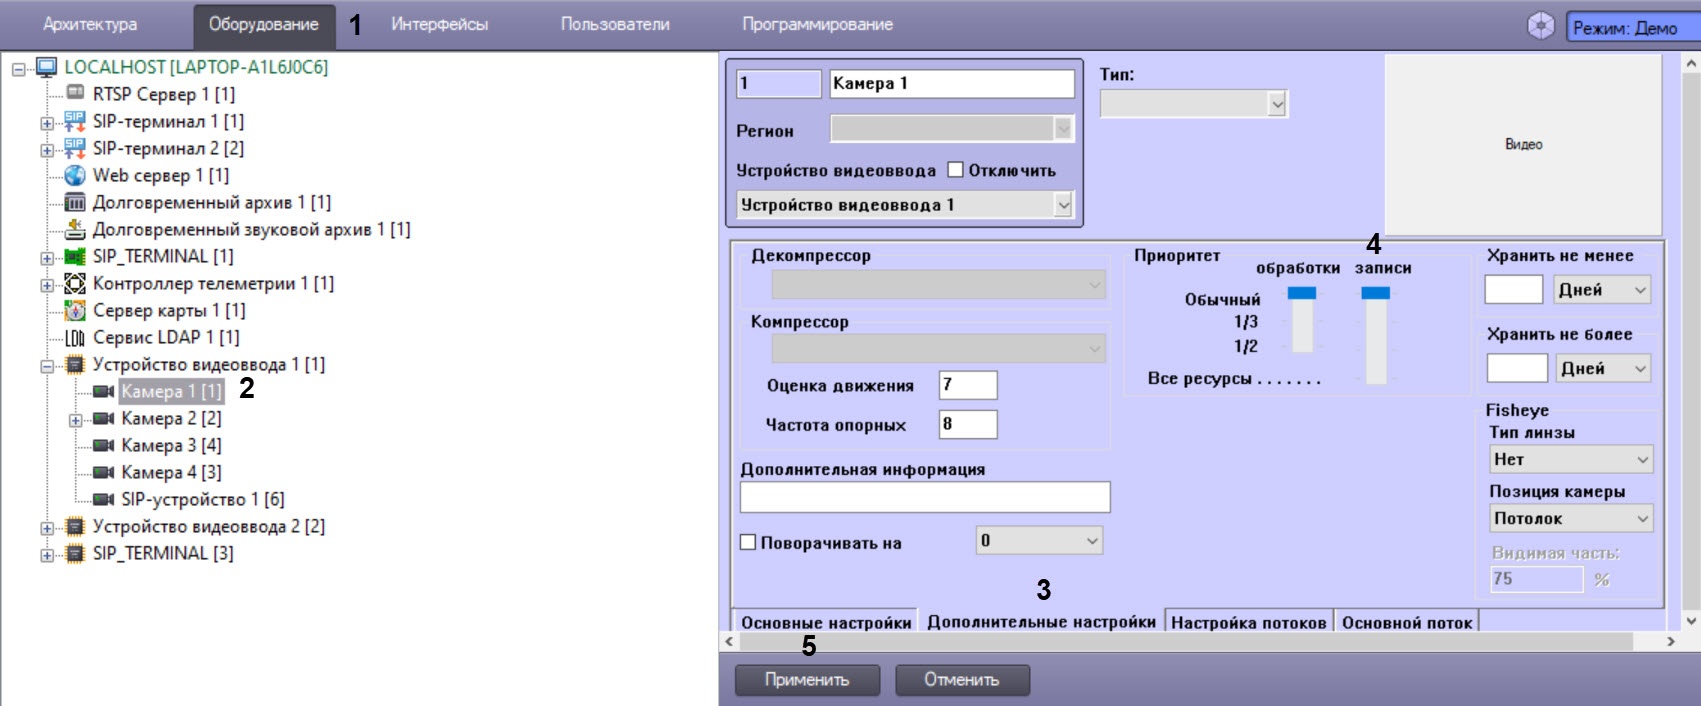Expand the Устройство видеоввода 2 tree node
Screen dimensions: 1701x706
[x=47, y=528]
